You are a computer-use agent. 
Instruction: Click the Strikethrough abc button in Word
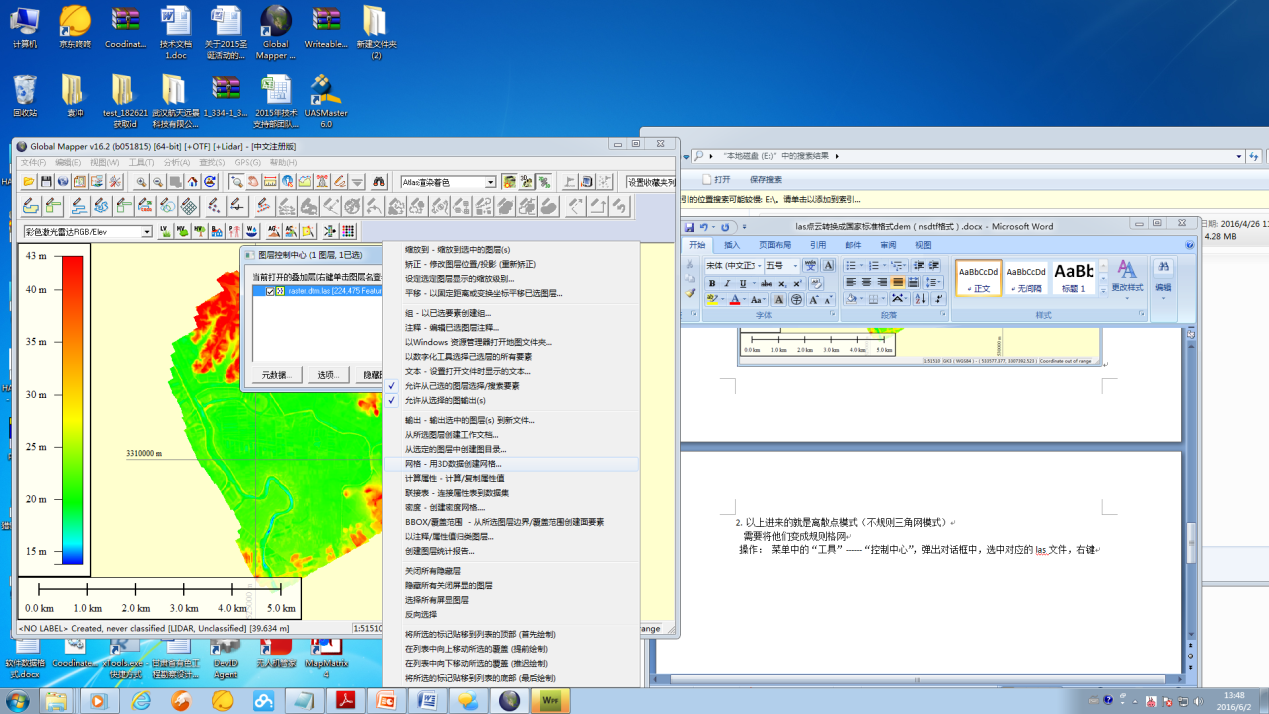click(x=766, y=284)
